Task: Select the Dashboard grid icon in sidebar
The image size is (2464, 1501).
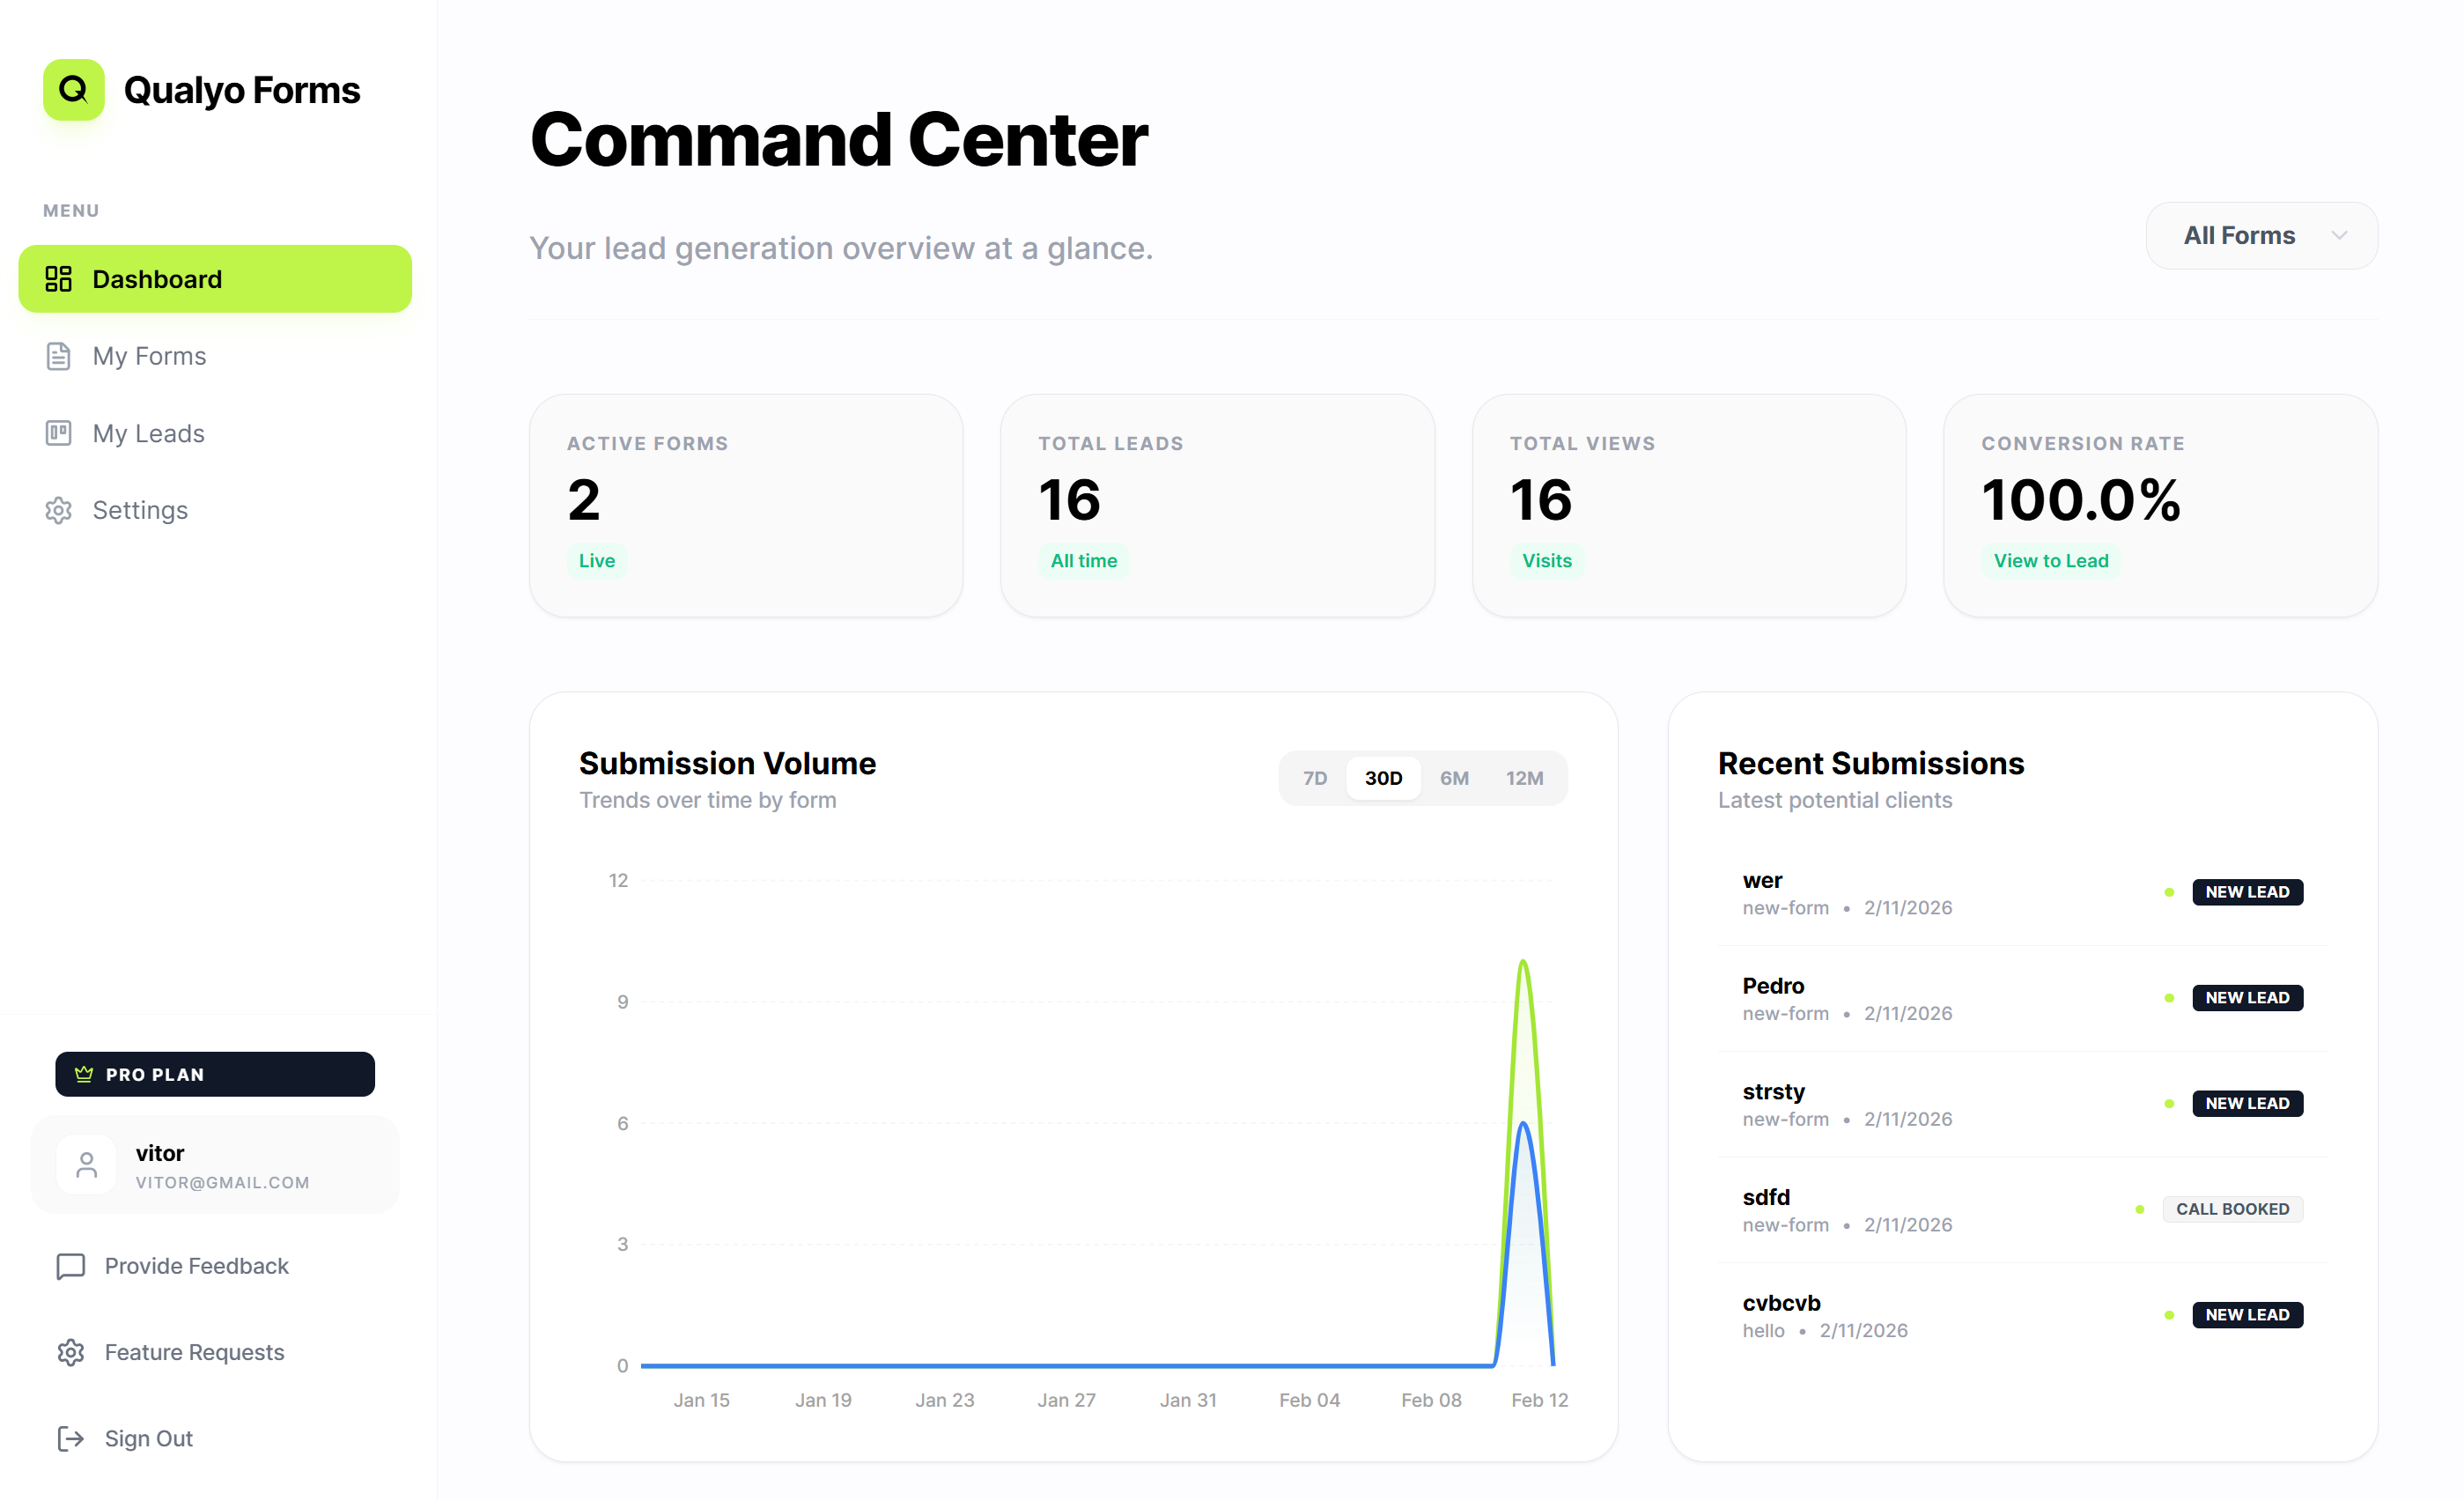Action: (58, 279)
